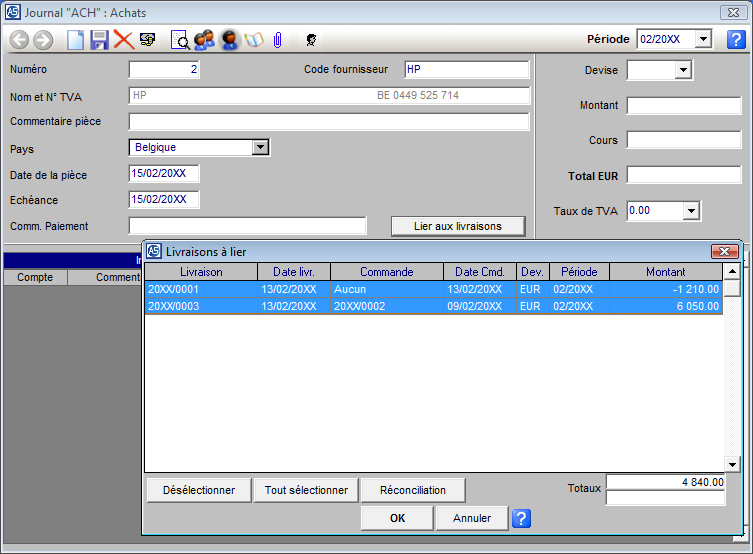Click the search magnifier document icon
Viewport: 753px width, 554px height.
(x=180, y=40)
